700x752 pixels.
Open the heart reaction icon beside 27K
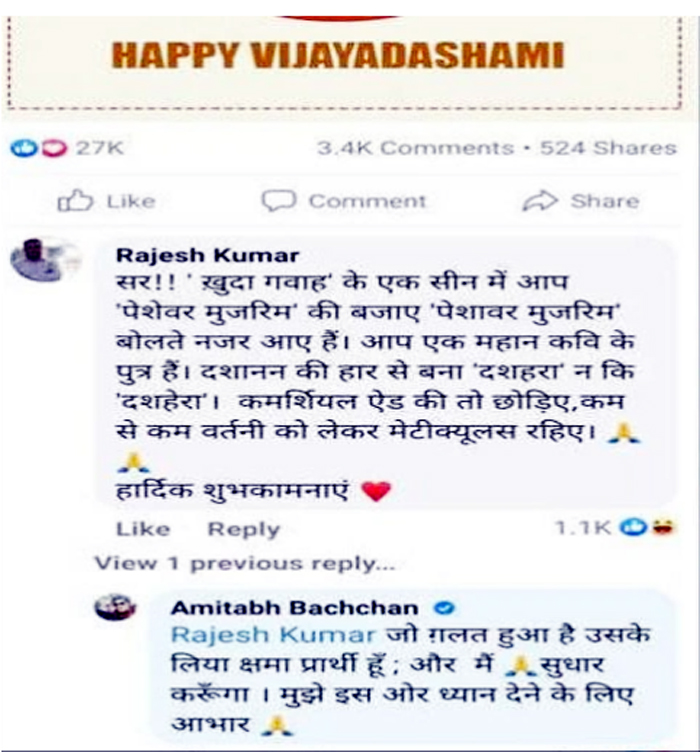click(x=54, y=148)
